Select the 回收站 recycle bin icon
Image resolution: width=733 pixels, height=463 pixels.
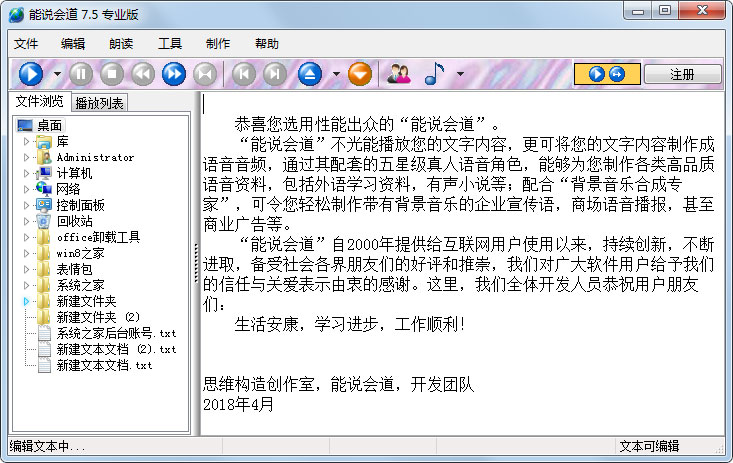click(x=44, y=221)
